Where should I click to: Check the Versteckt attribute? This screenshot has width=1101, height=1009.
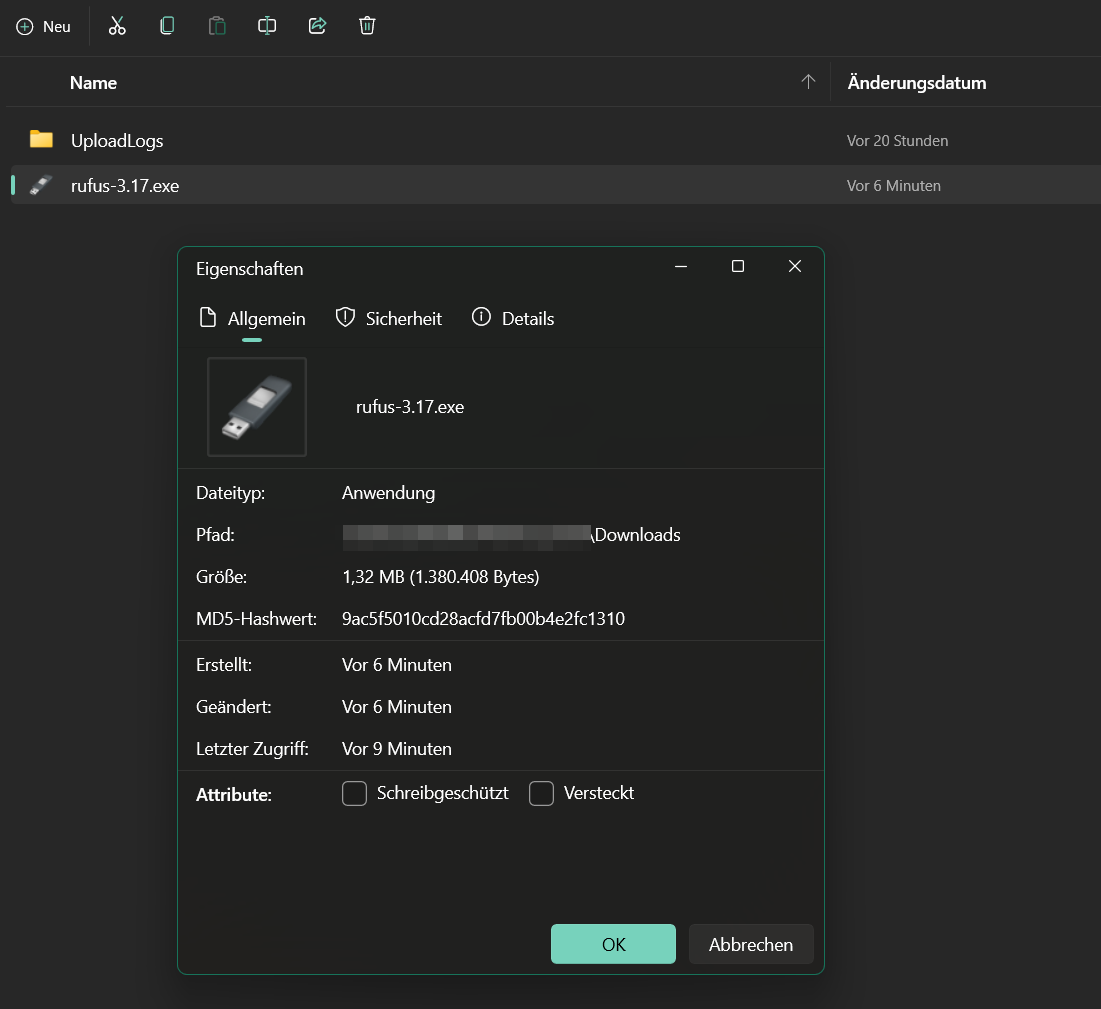tap(541, 793)
